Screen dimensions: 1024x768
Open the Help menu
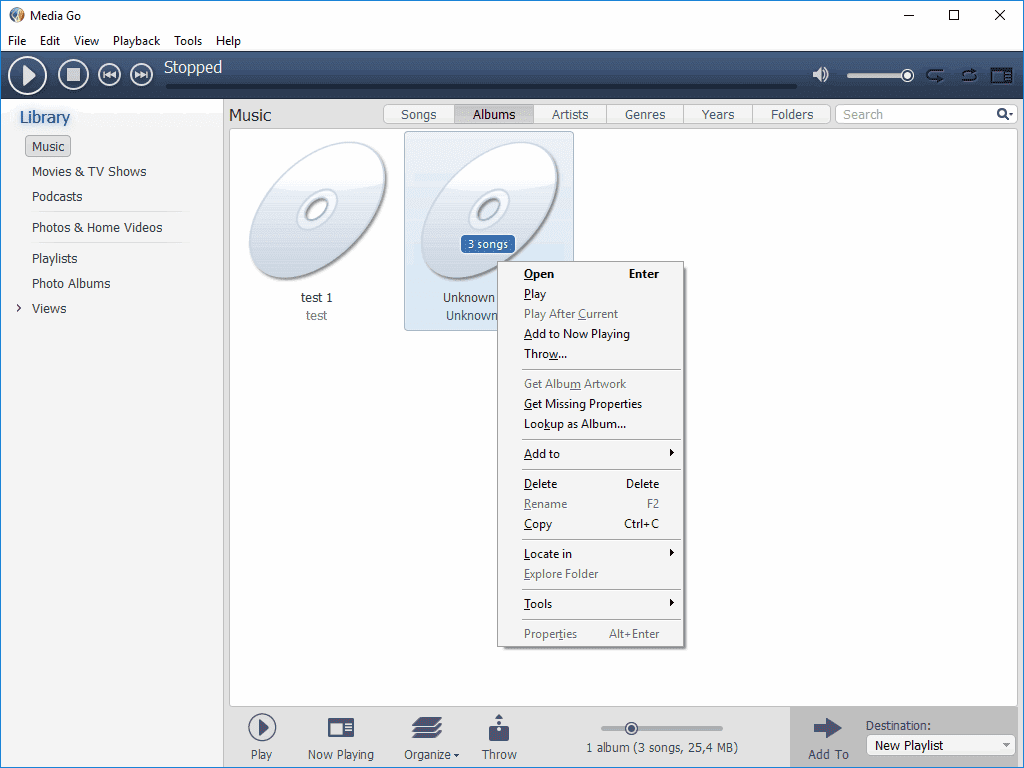229,40
